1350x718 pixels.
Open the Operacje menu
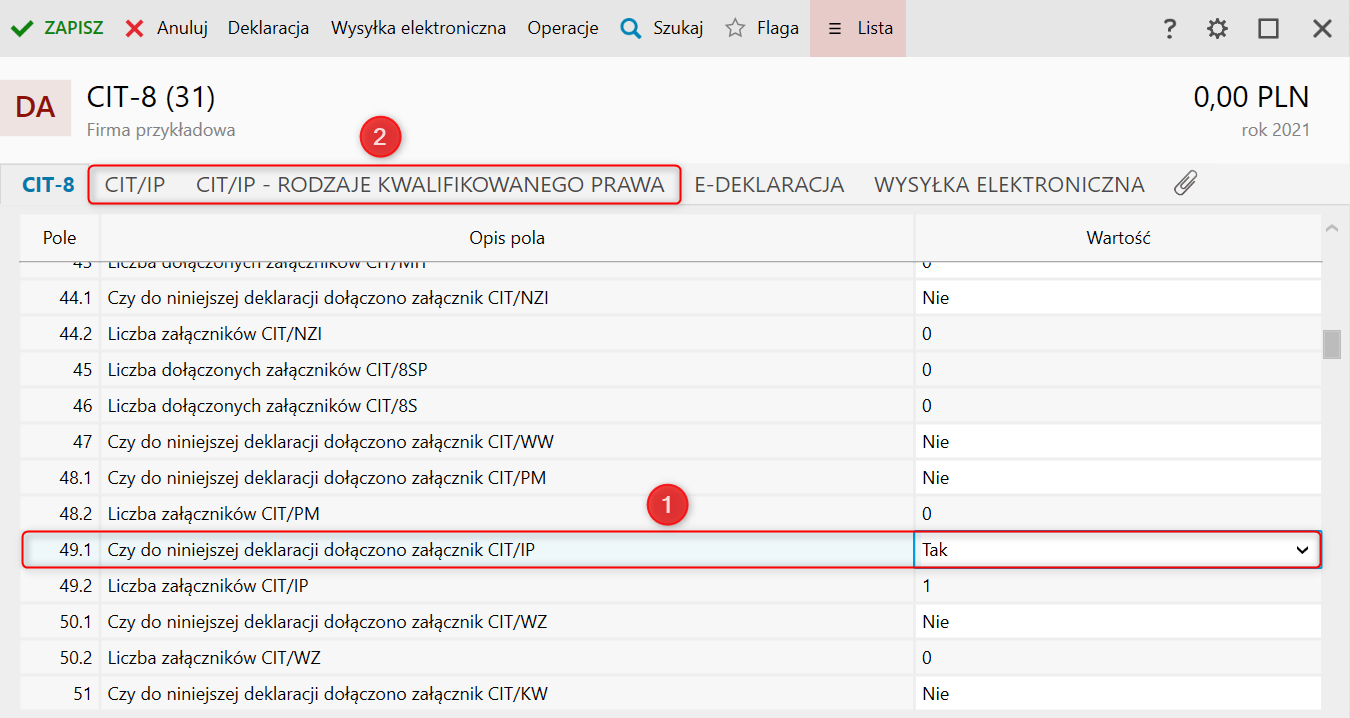coord(563,28)
